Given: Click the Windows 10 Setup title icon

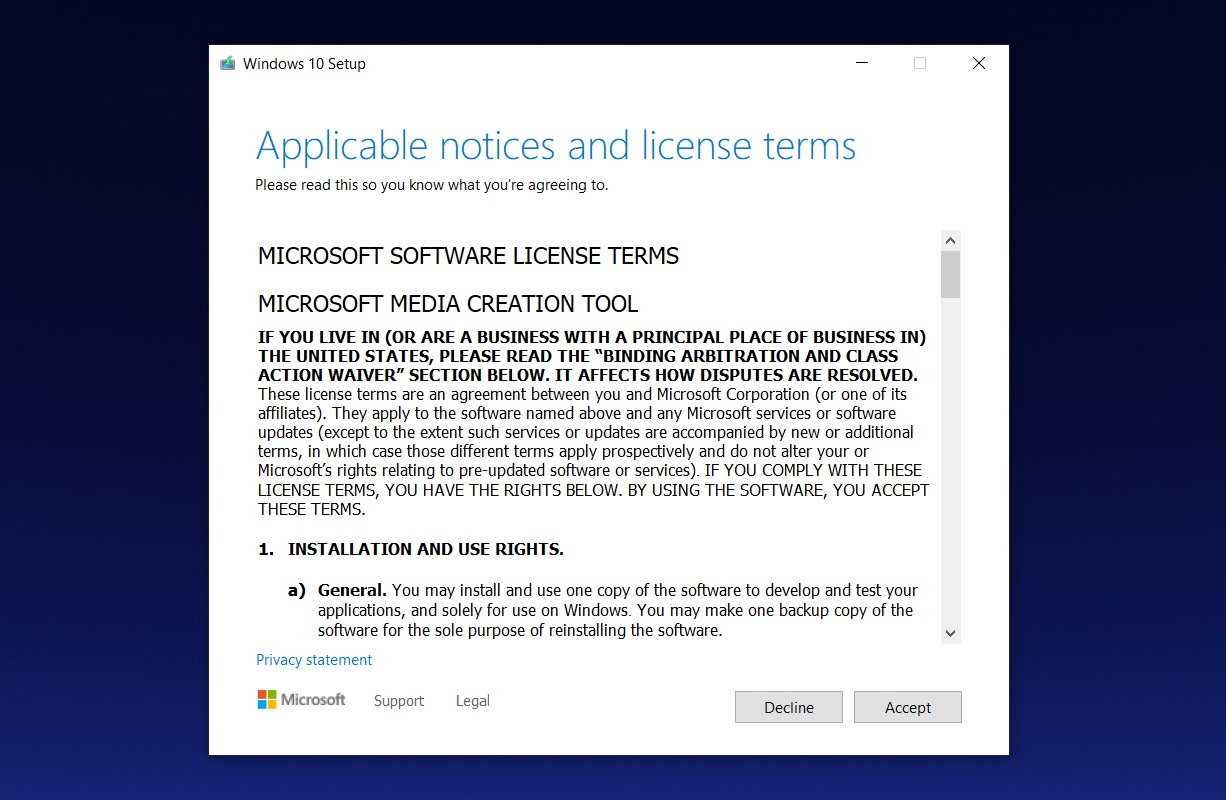Looking at the screenshot, I should click(228, 63).
